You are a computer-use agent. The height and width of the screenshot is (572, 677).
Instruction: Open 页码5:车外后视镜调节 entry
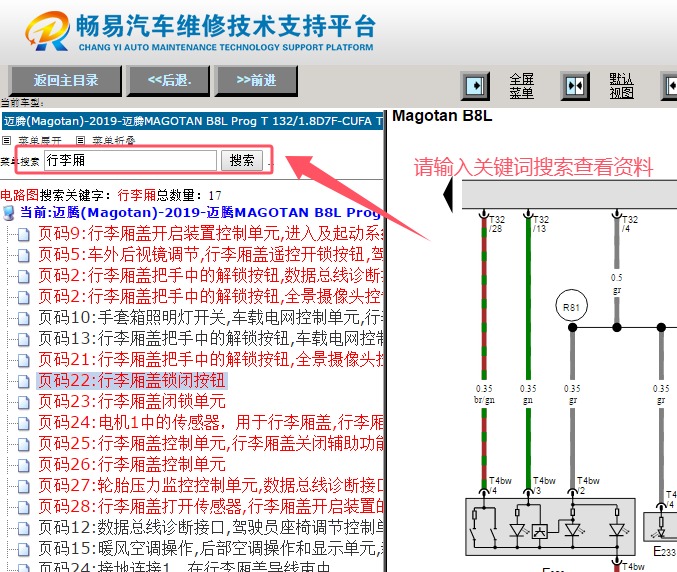(211, 254)
